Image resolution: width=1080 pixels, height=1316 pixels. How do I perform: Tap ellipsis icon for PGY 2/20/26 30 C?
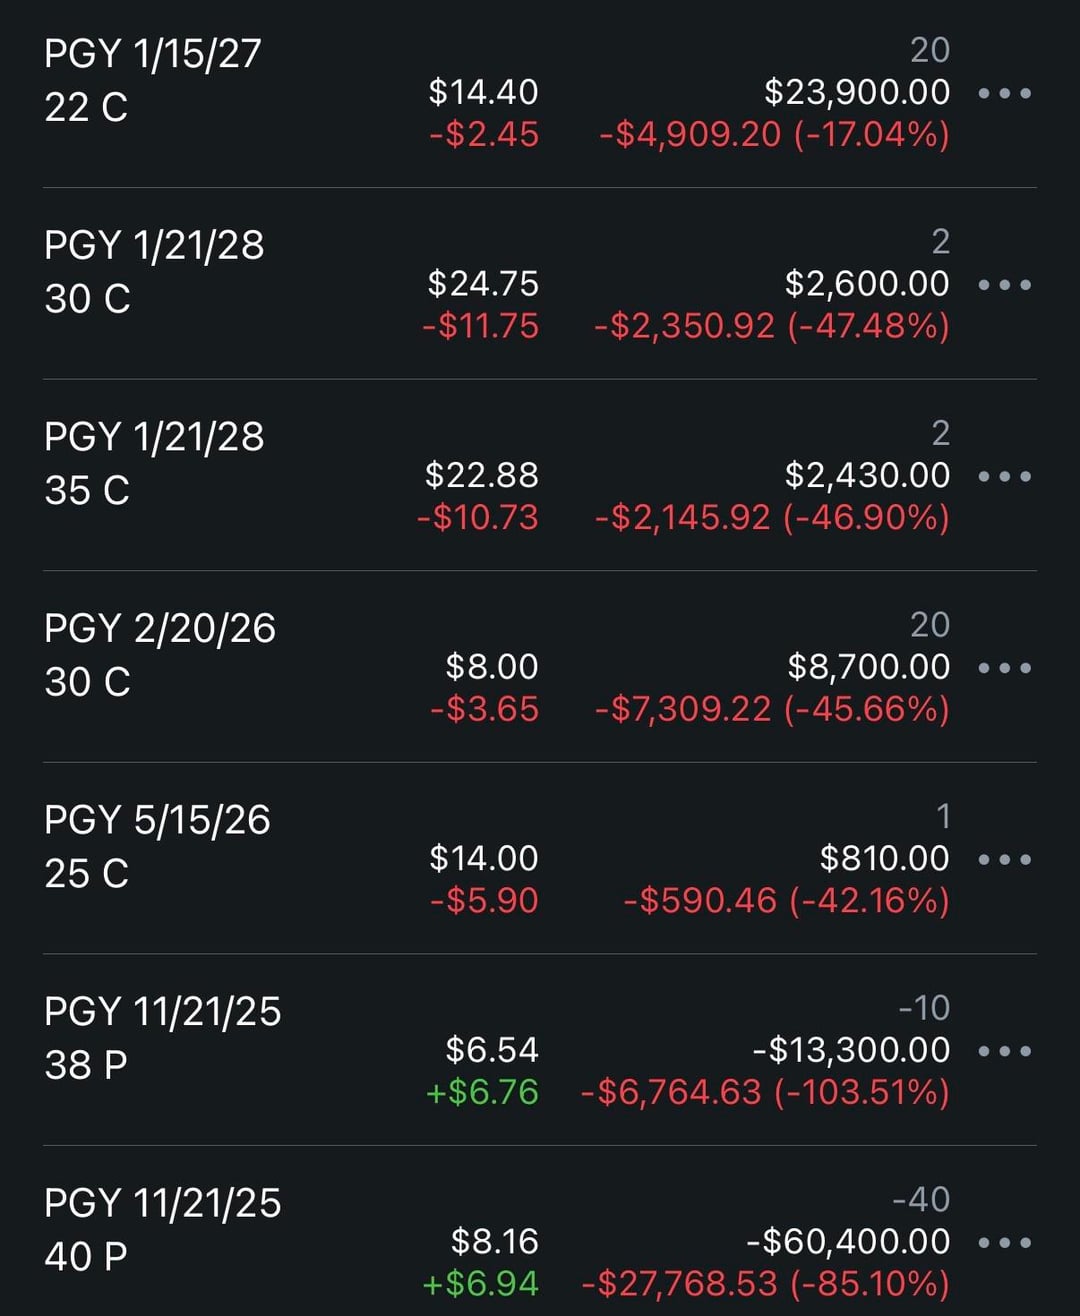click(1004, 668)
